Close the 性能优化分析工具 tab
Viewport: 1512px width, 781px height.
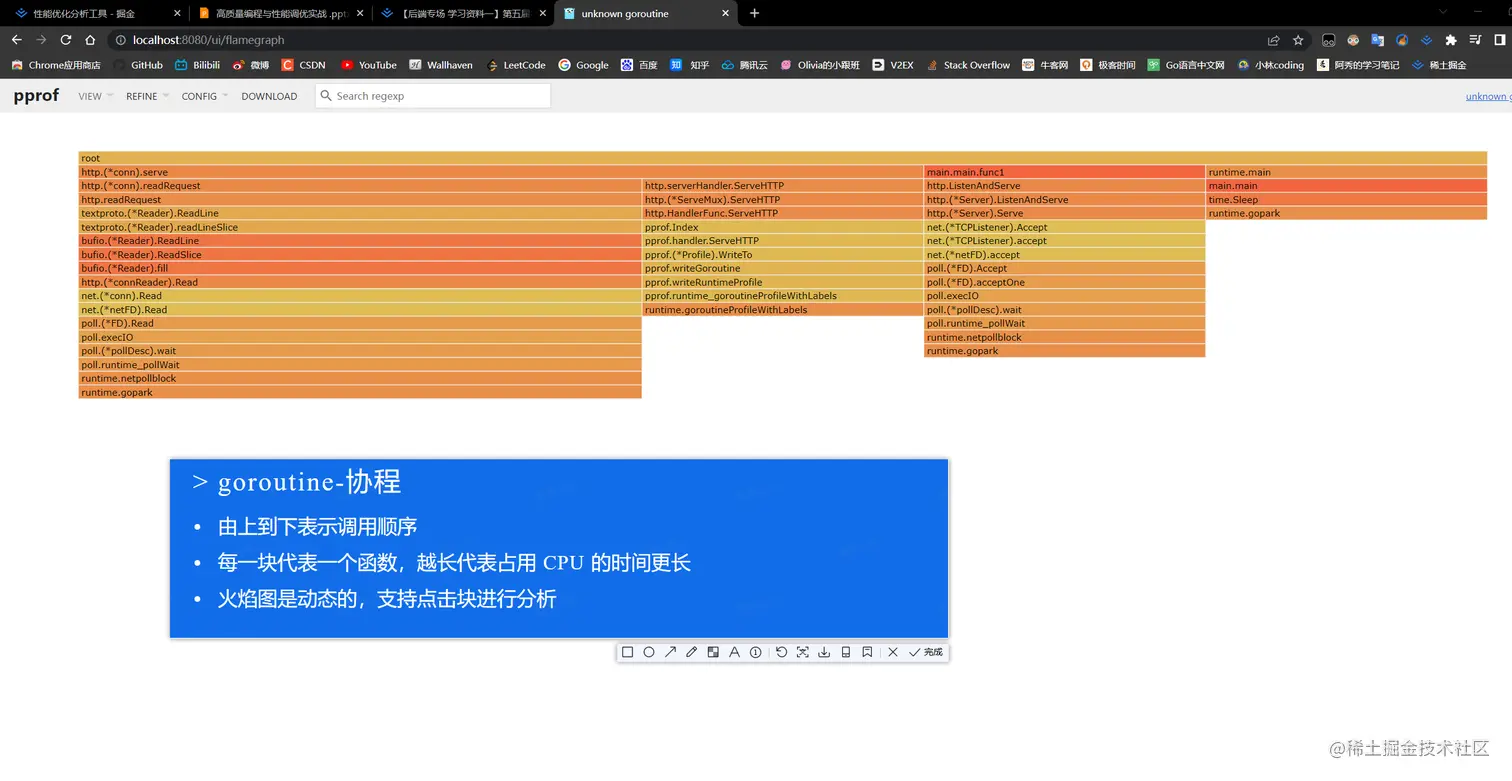[177, 13]
